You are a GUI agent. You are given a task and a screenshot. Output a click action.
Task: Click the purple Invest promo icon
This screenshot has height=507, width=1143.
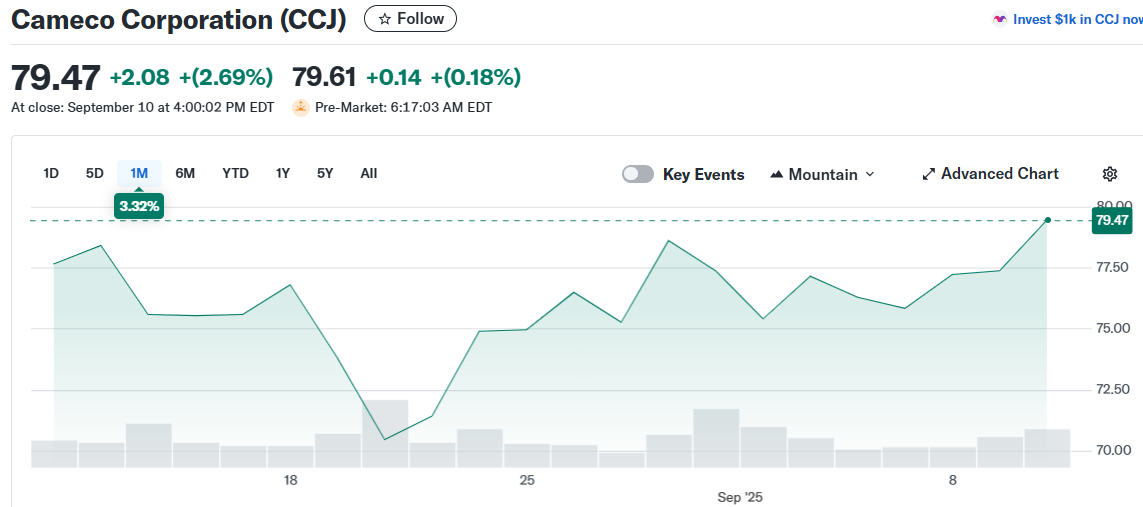(x=1000, y=20)
